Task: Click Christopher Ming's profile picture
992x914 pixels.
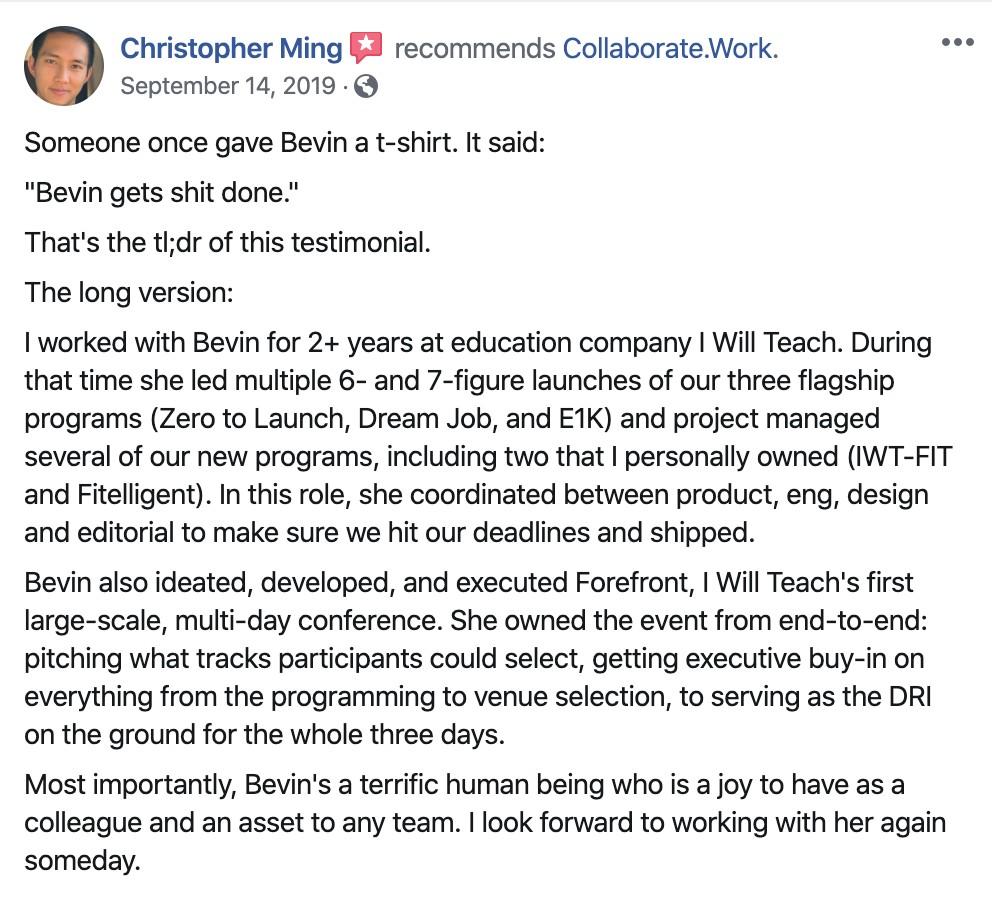Action: coord(63,66)
